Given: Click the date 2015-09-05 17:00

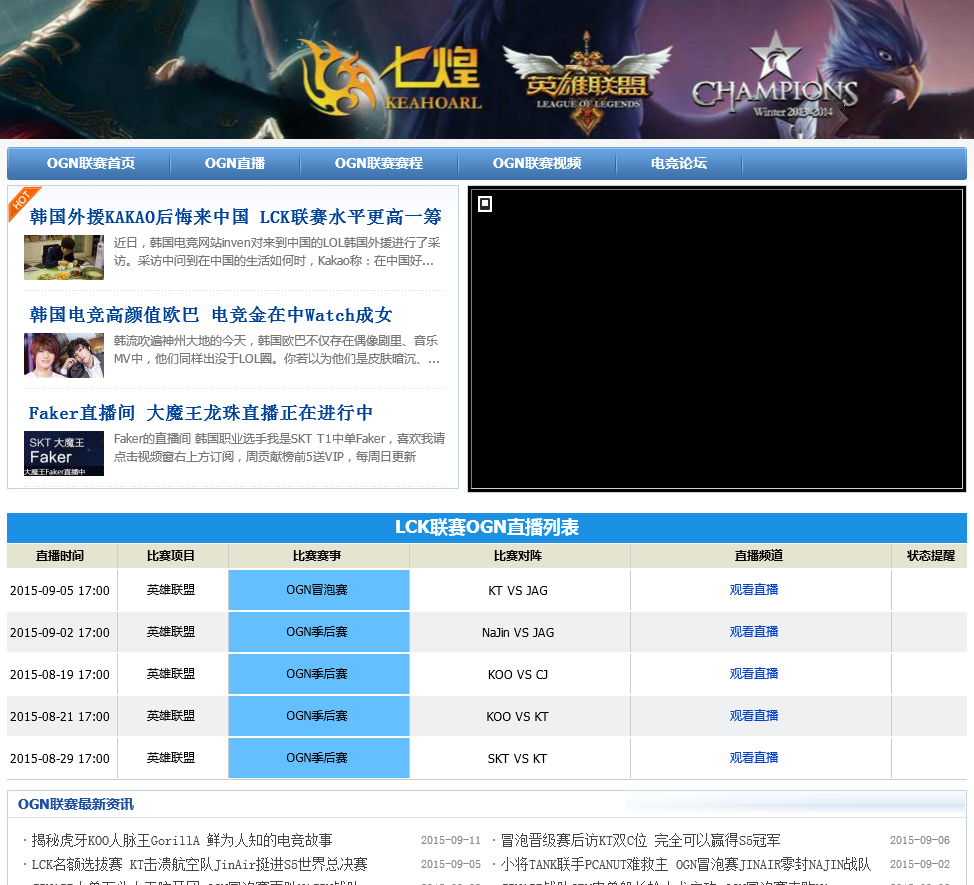Looking at the screenshot, I should [x=60, y=591].
